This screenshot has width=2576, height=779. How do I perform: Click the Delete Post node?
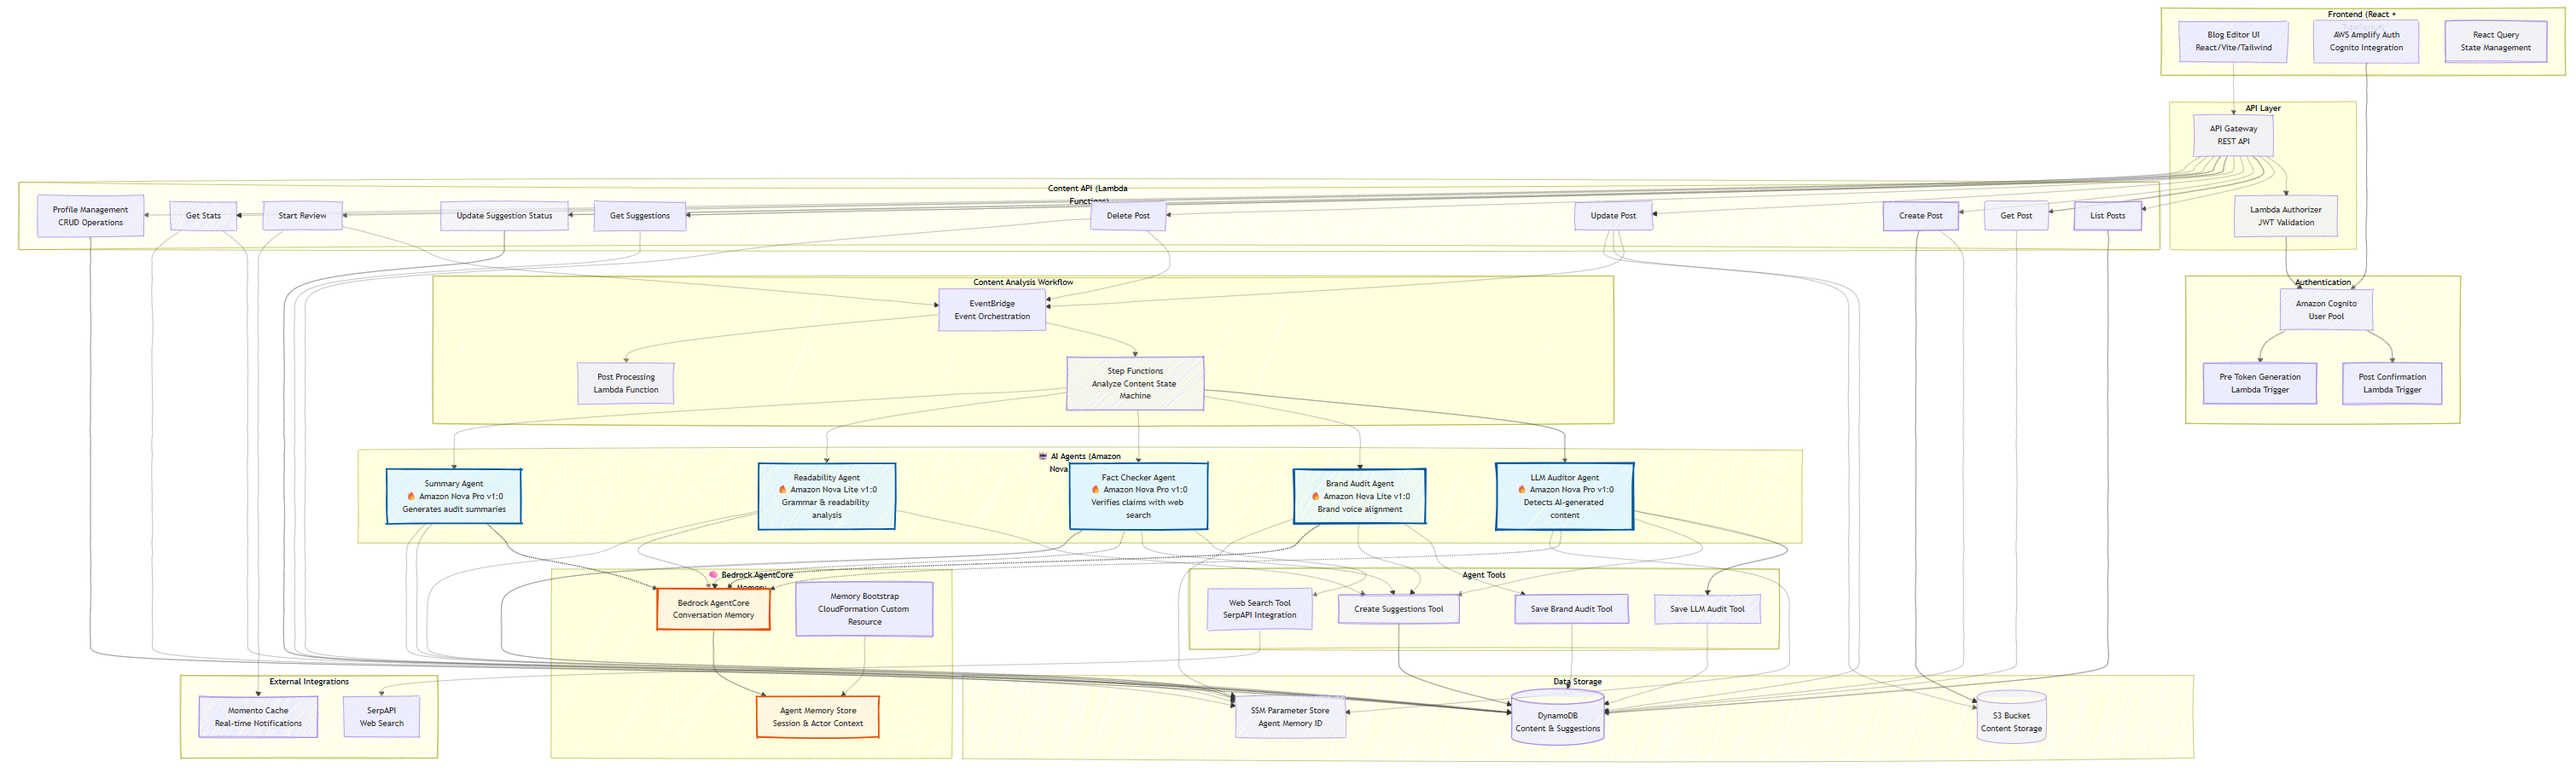[x=1127, y=216]
